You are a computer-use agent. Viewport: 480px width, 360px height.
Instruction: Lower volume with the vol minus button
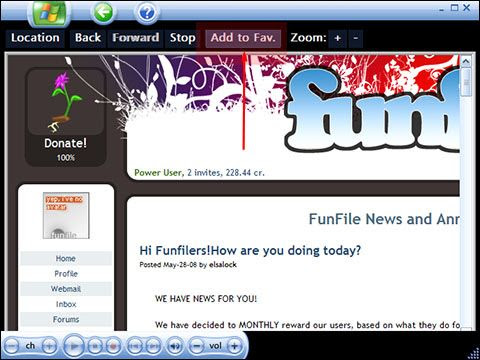click(197, 346)
